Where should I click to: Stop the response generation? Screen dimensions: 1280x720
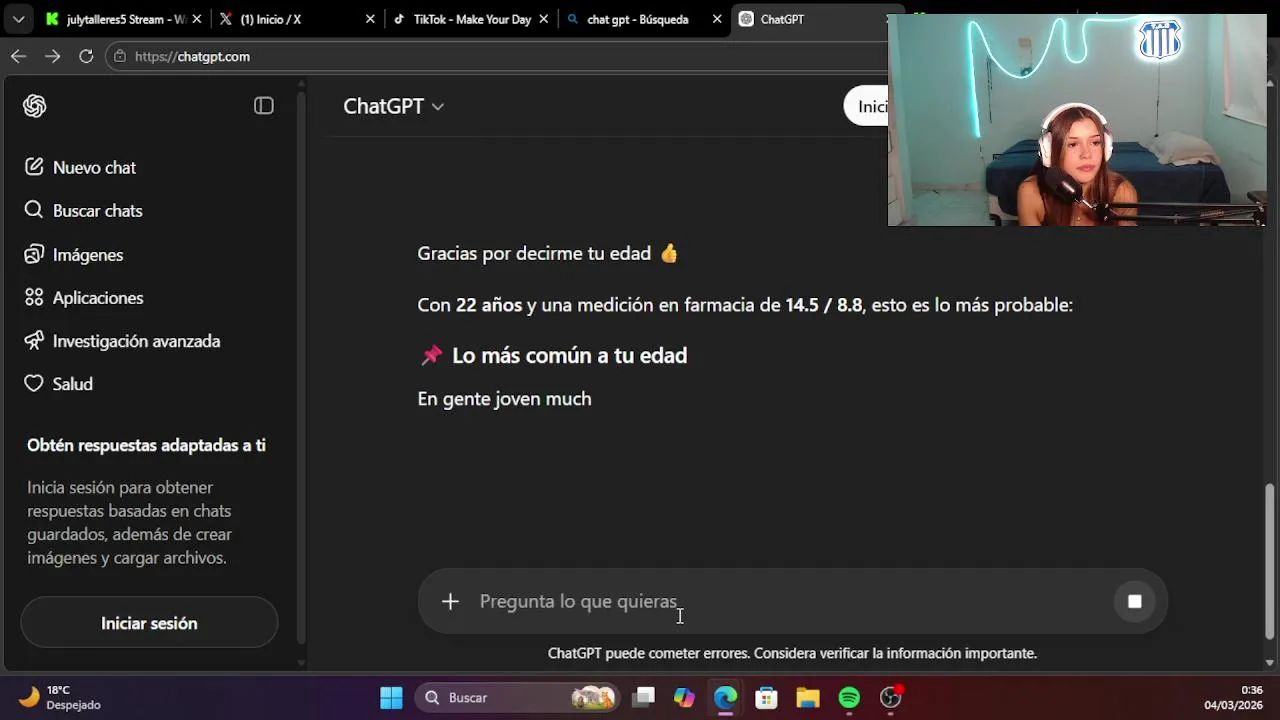1134,601
